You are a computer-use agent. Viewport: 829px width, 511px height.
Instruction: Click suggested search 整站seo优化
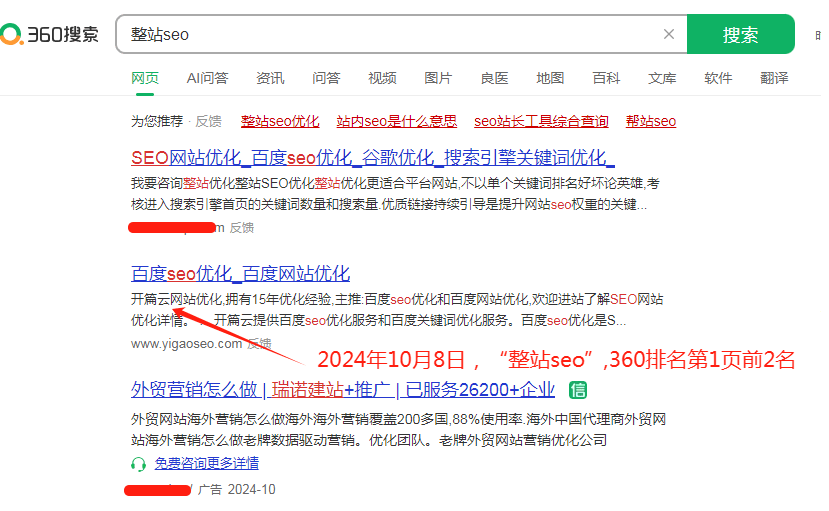280,122
